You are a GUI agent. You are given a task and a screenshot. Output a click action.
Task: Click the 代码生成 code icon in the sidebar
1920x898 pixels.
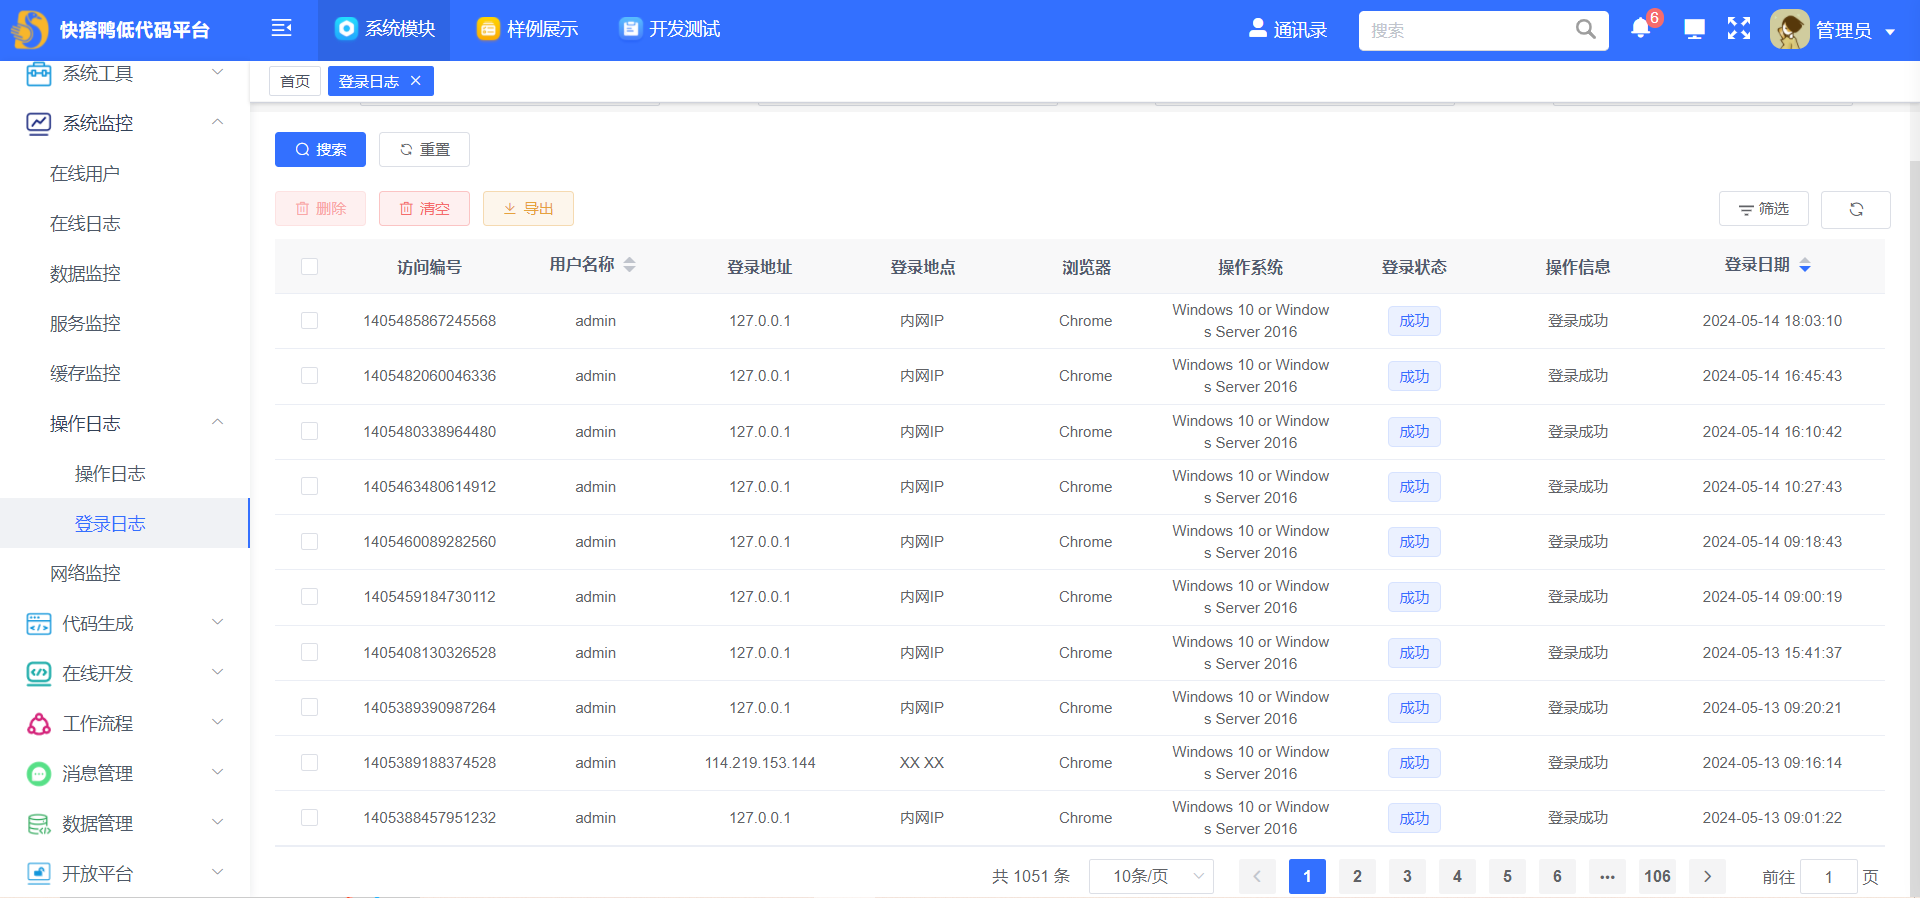point(39,624)
